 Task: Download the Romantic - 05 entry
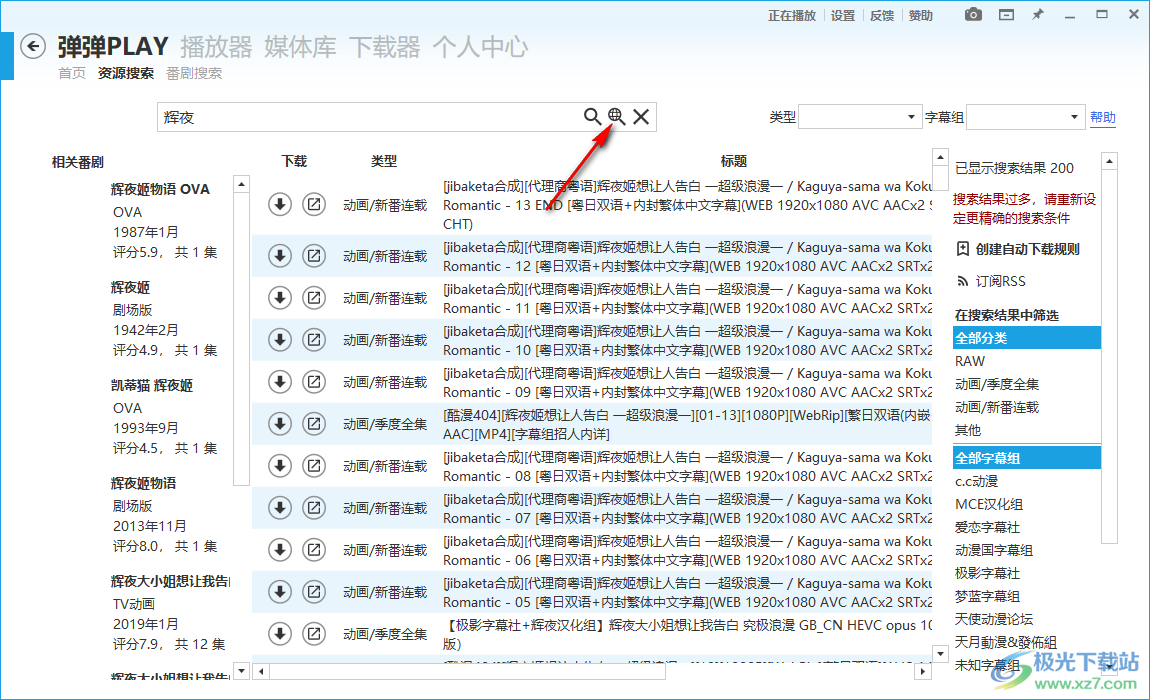[x=279, y=591]
